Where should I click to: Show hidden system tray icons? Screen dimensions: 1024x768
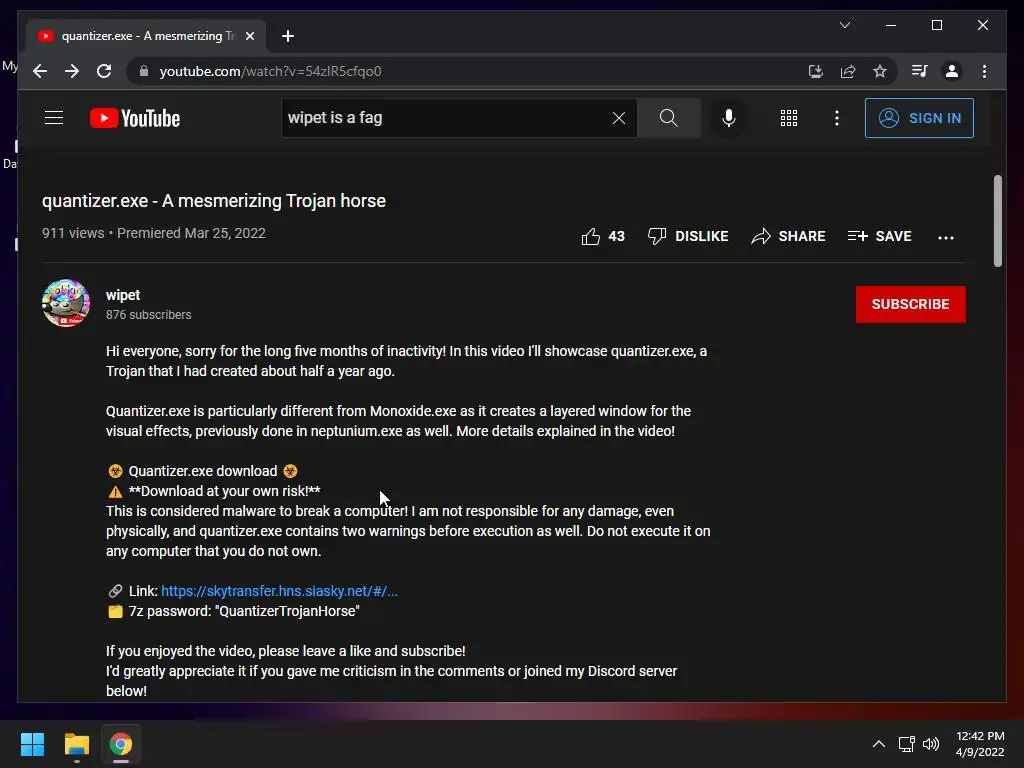coord(879,744)
